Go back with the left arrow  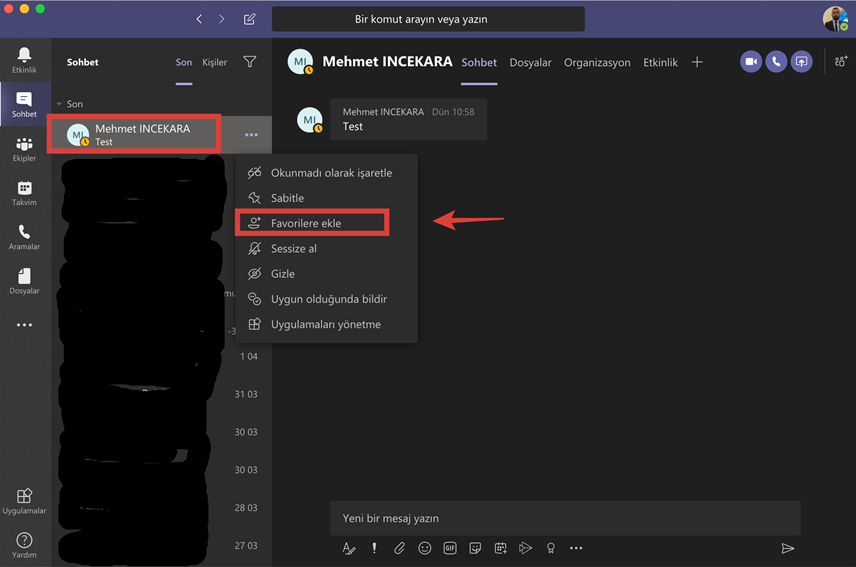(199, 19)
